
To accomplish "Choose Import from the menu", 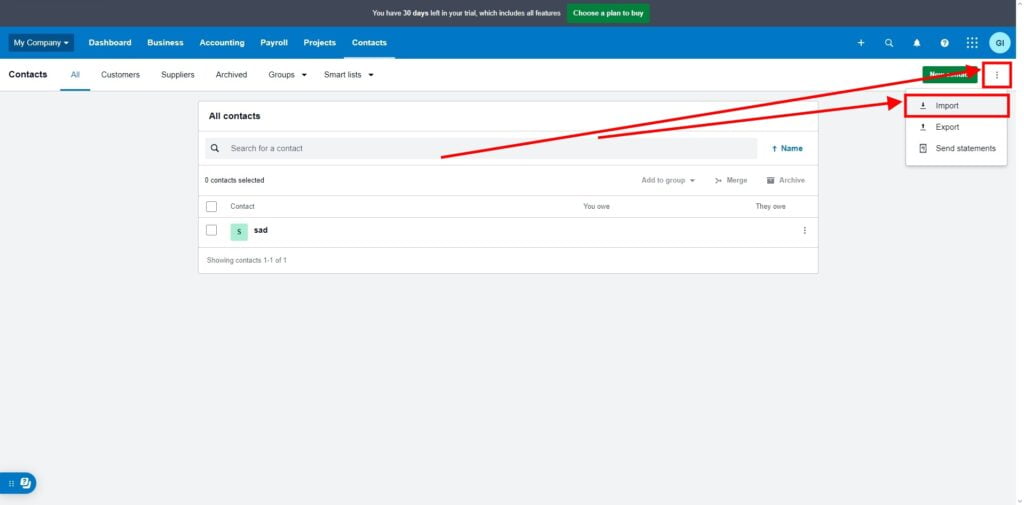I will [957, 106].
